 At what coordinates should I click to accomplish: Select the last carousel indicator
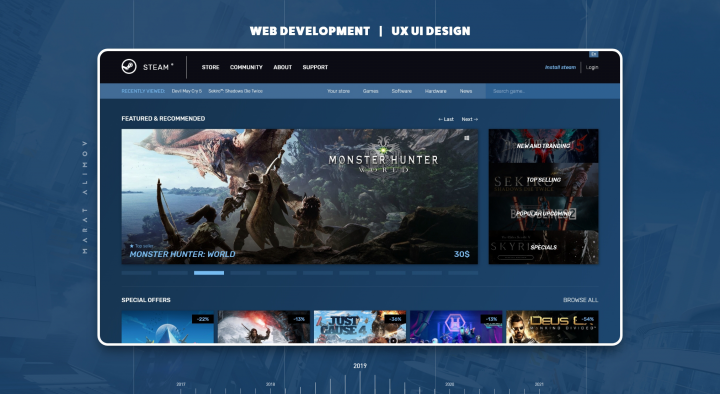pyautogui.click(x=463, y=273)
